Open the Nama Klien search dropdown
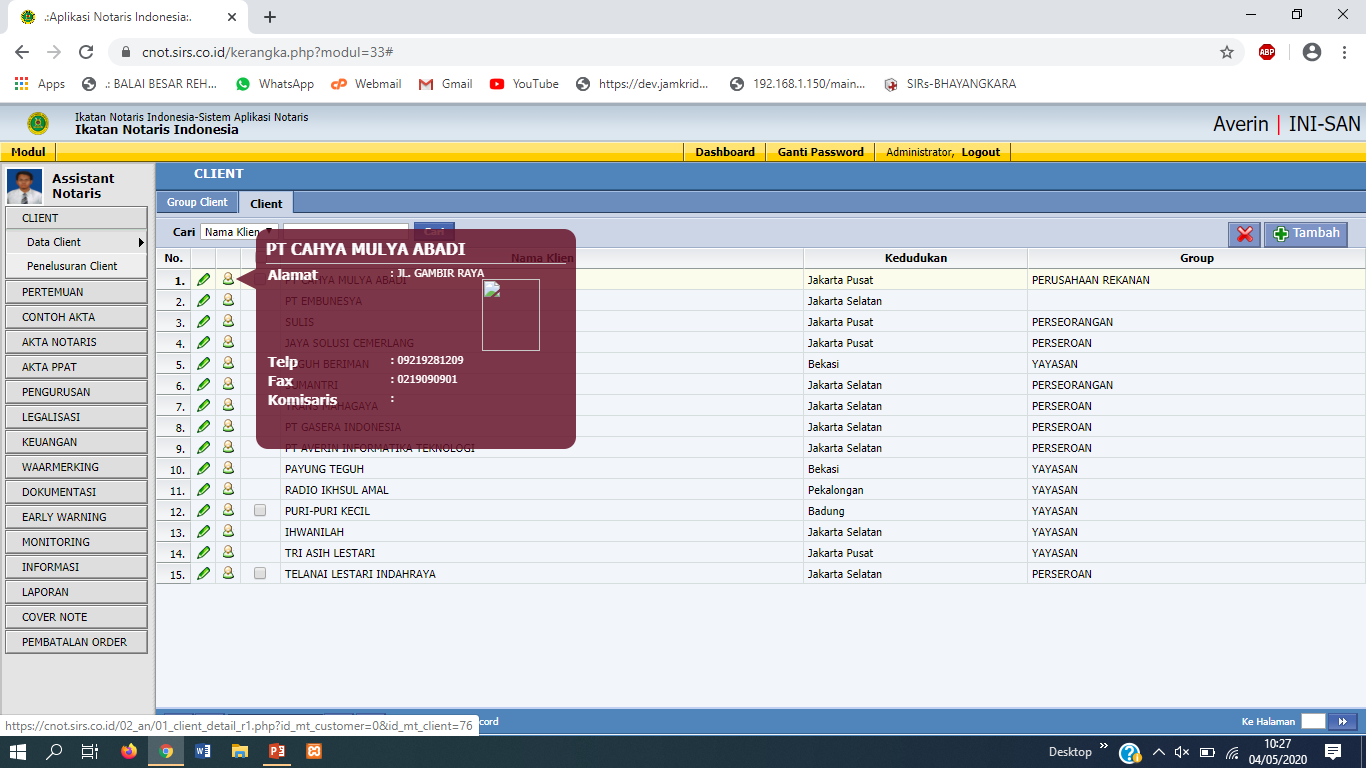This screenshot has height=768, width=1366. (239, 232)
